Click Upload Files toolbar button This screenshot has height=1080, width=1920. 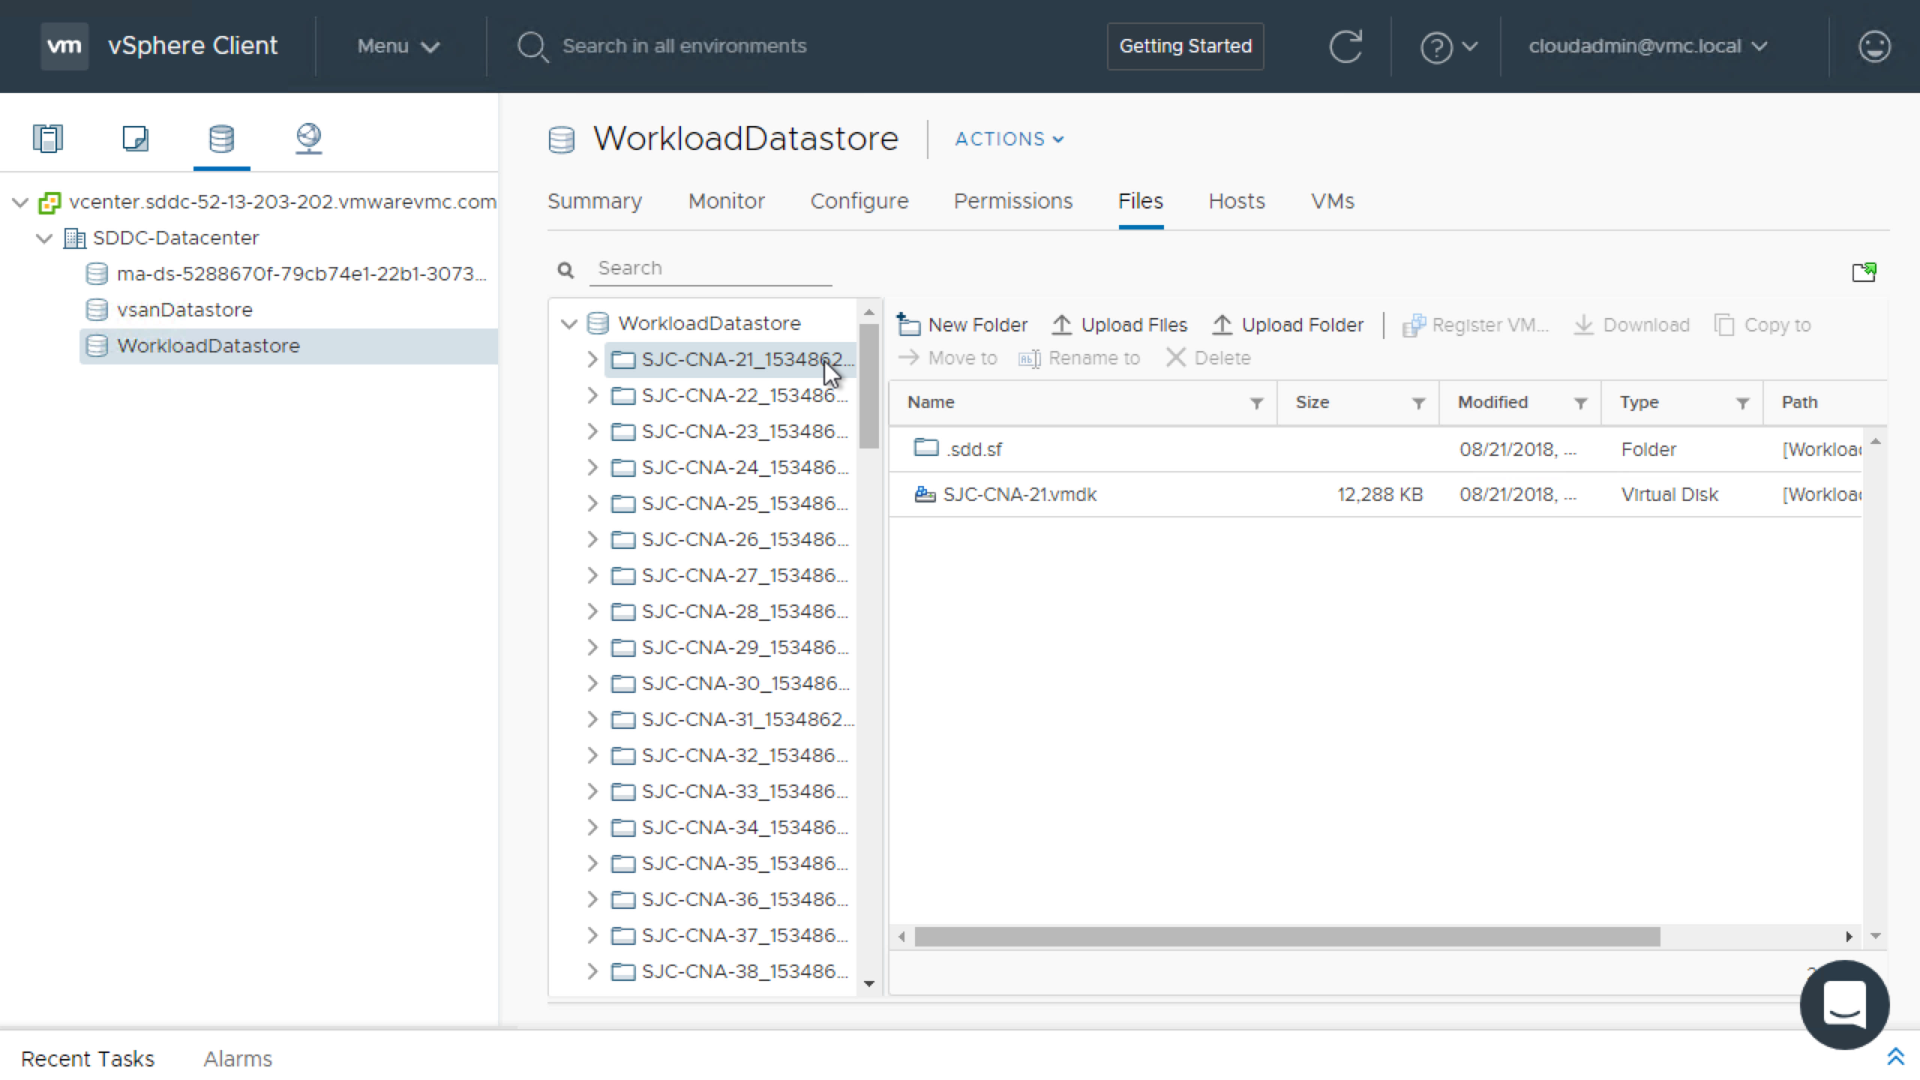[x=1119, y=325]
